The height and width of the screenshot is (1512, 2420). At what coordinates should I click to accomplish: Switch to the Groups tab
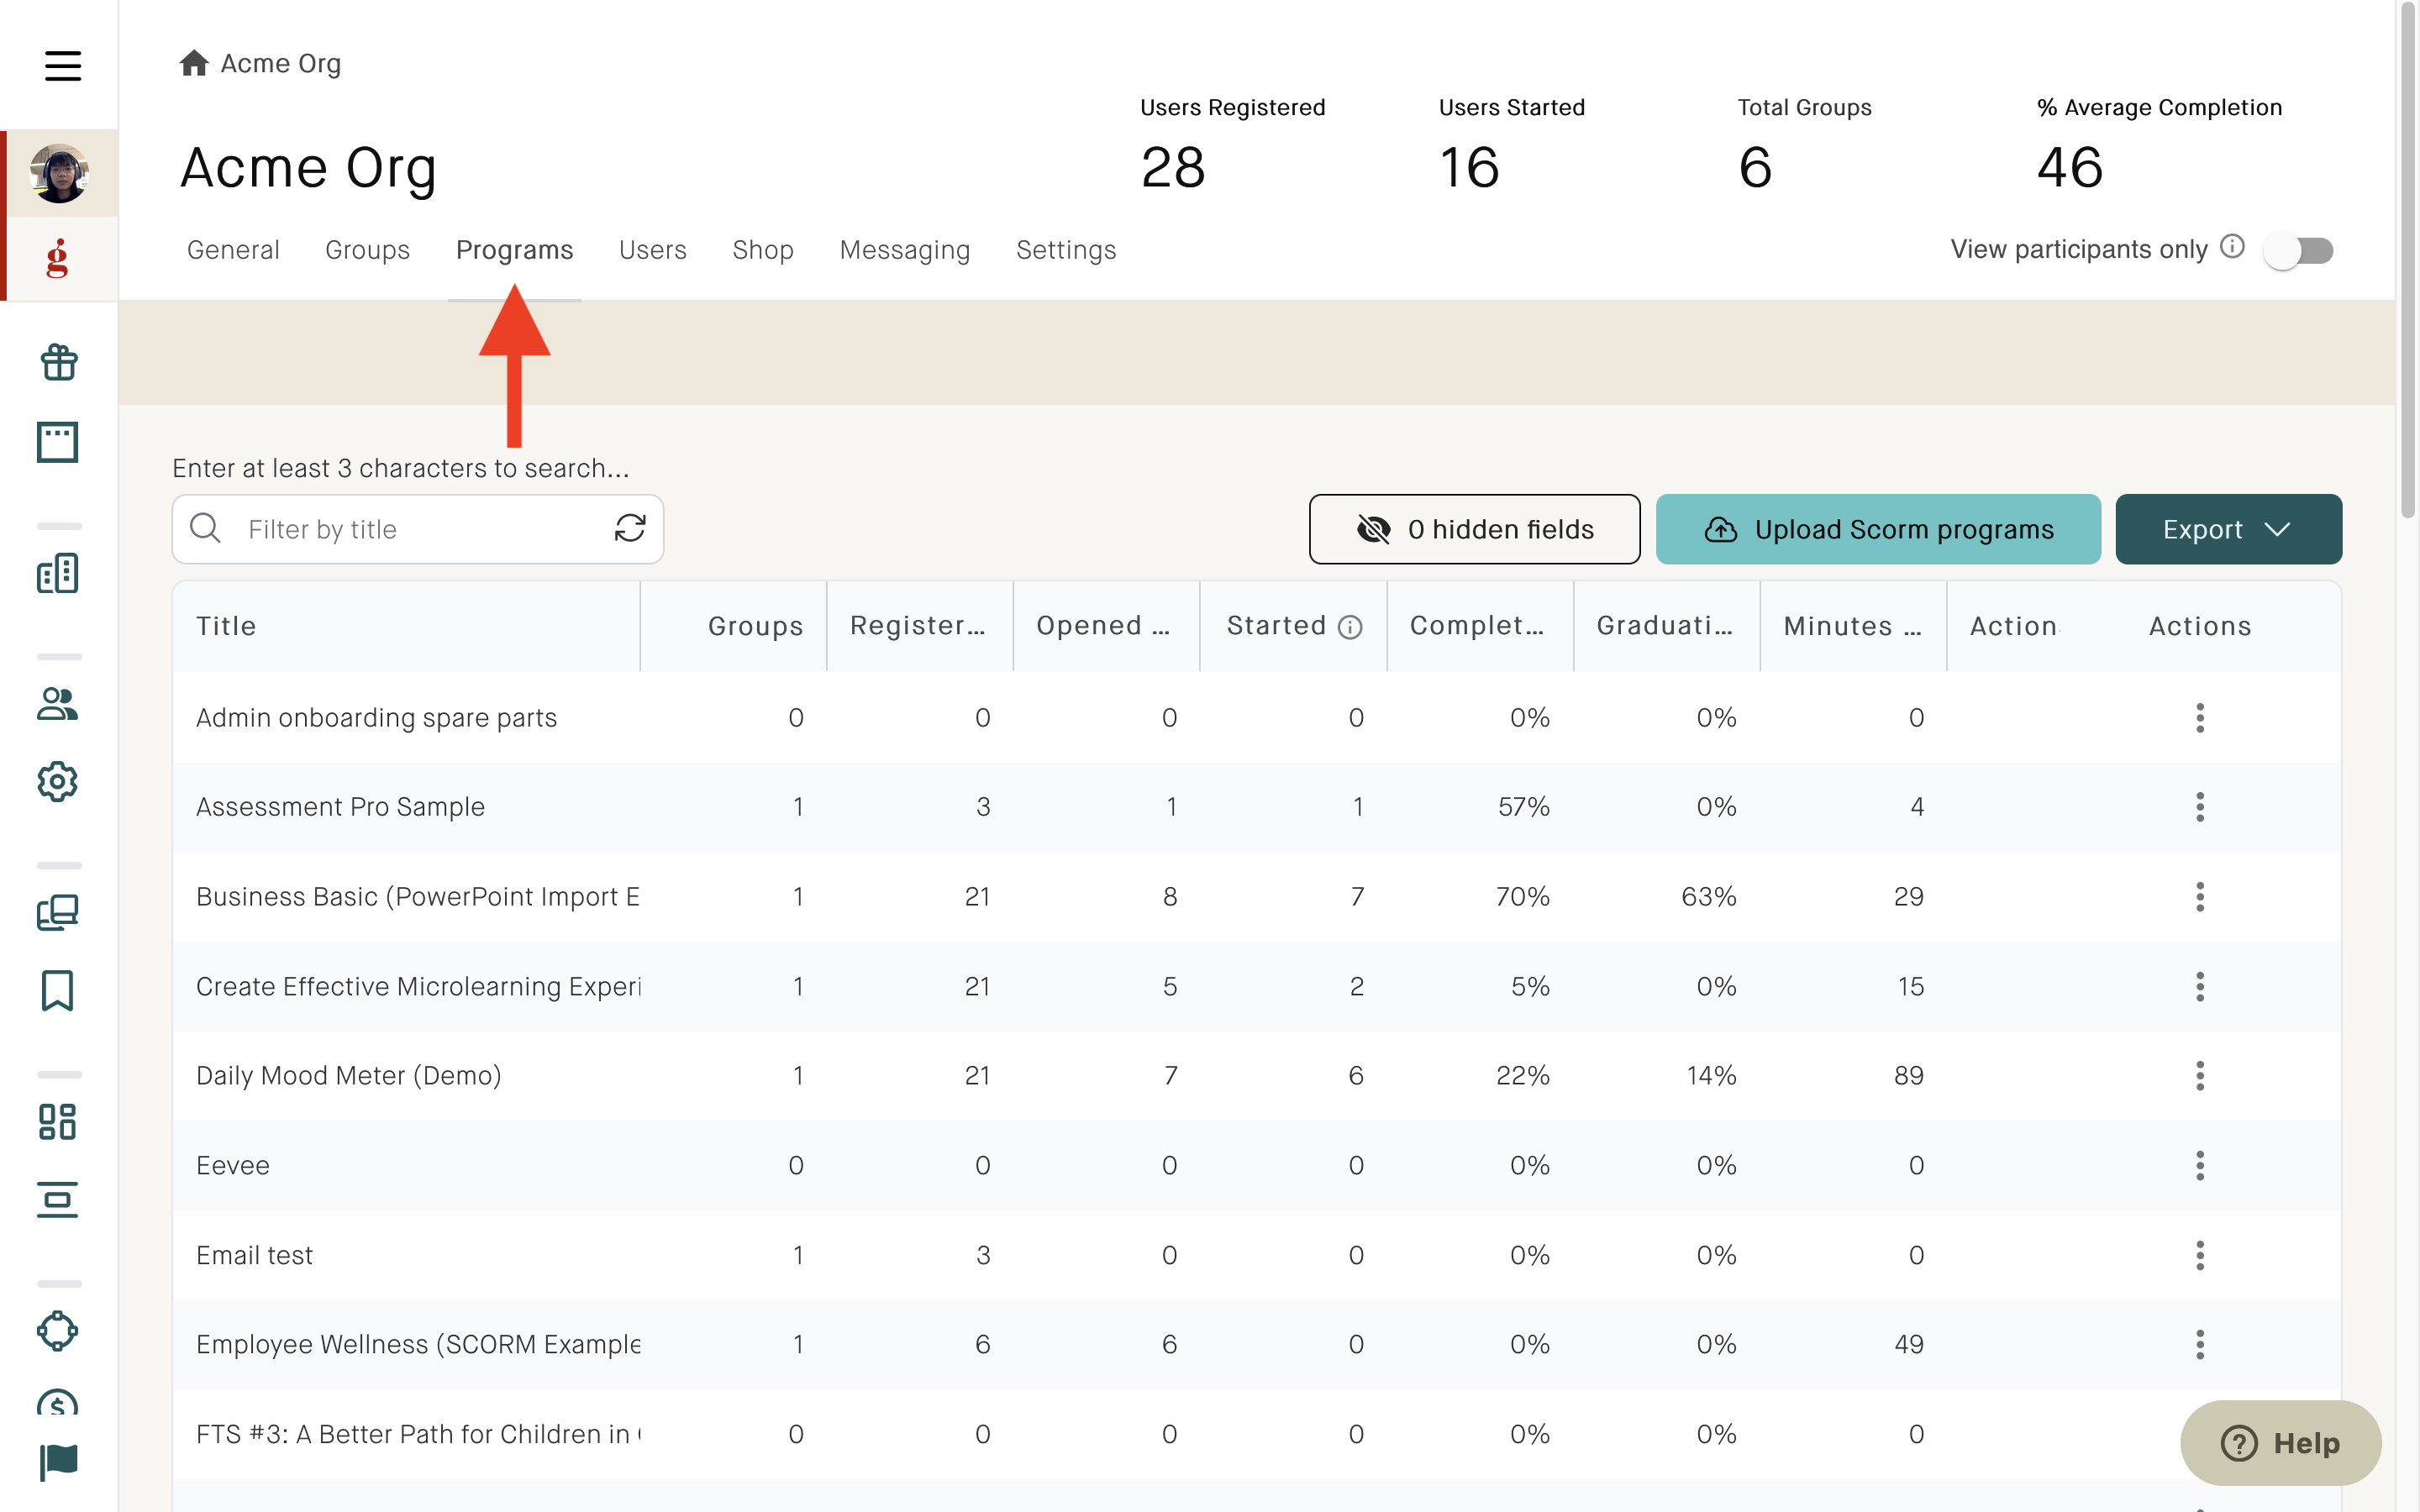pos(367,250)
